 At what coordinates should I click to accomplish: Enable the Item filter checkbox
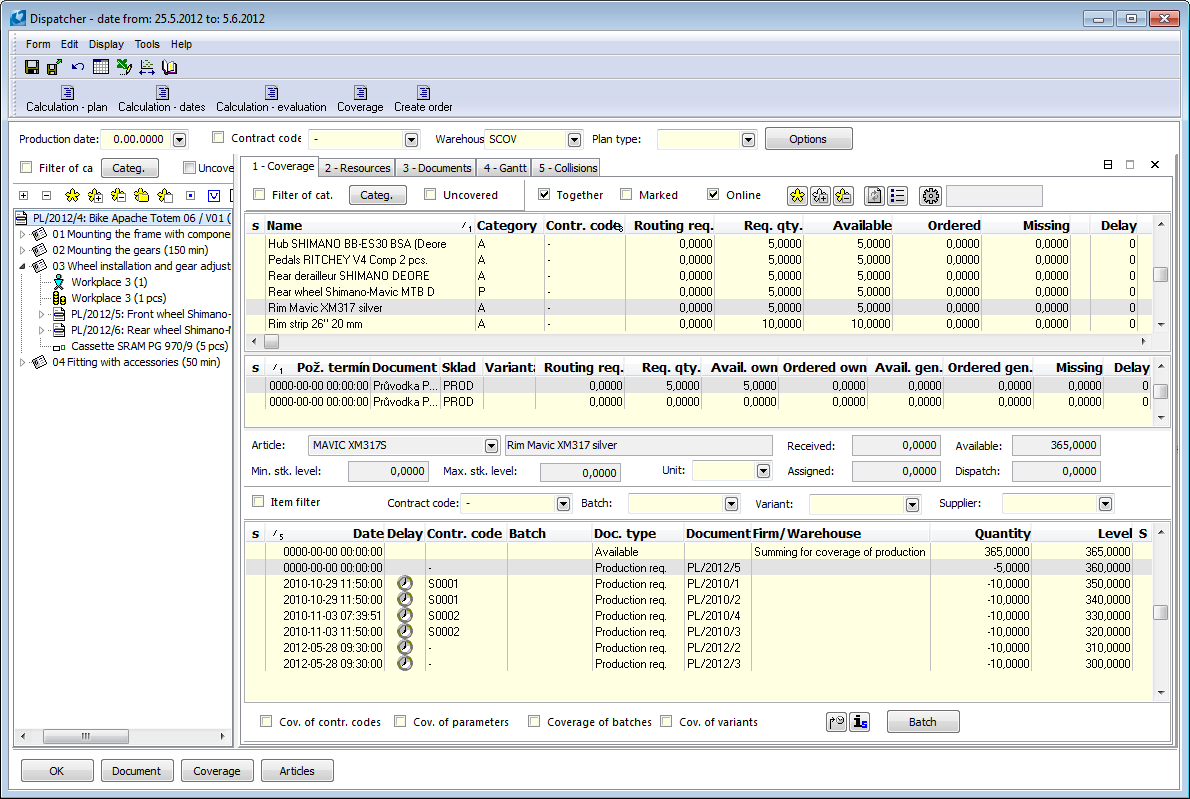click(x=258, y=502)
